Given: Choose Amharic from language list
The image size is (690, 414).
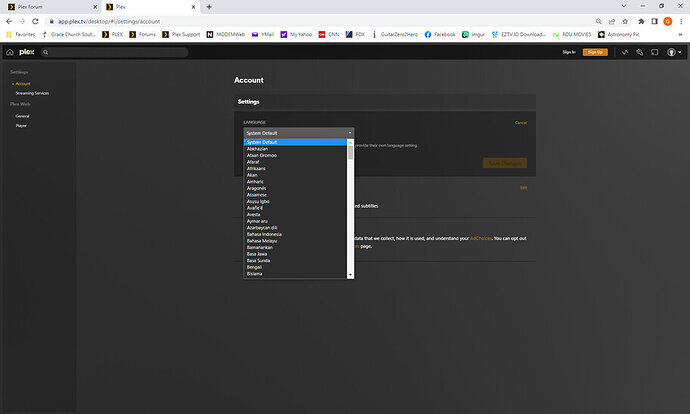Looking at the screenshot, I should click(295, 182).
